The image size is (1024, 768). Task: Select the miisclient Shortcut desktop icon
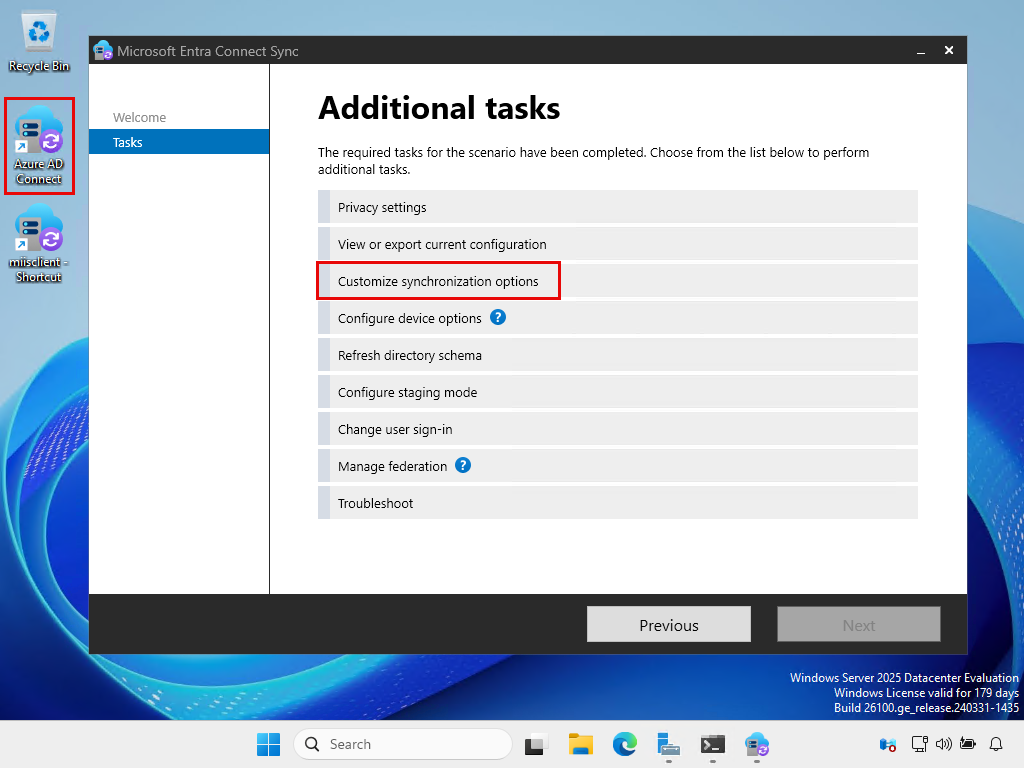39,244
